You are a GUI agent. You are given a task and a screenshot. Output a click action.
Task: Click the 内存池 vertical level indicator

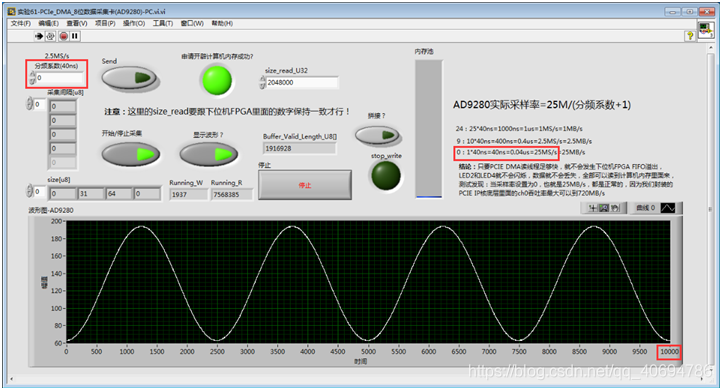tap(429, 129)
